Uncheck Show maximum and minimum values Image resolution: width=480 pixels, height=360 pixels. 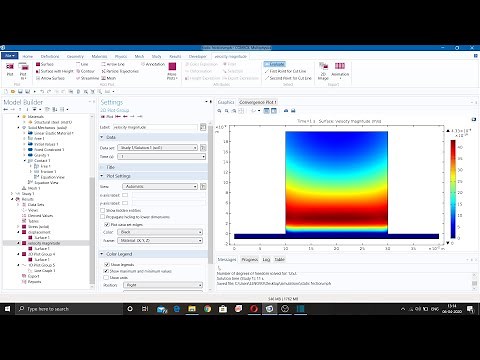[106, 271]
